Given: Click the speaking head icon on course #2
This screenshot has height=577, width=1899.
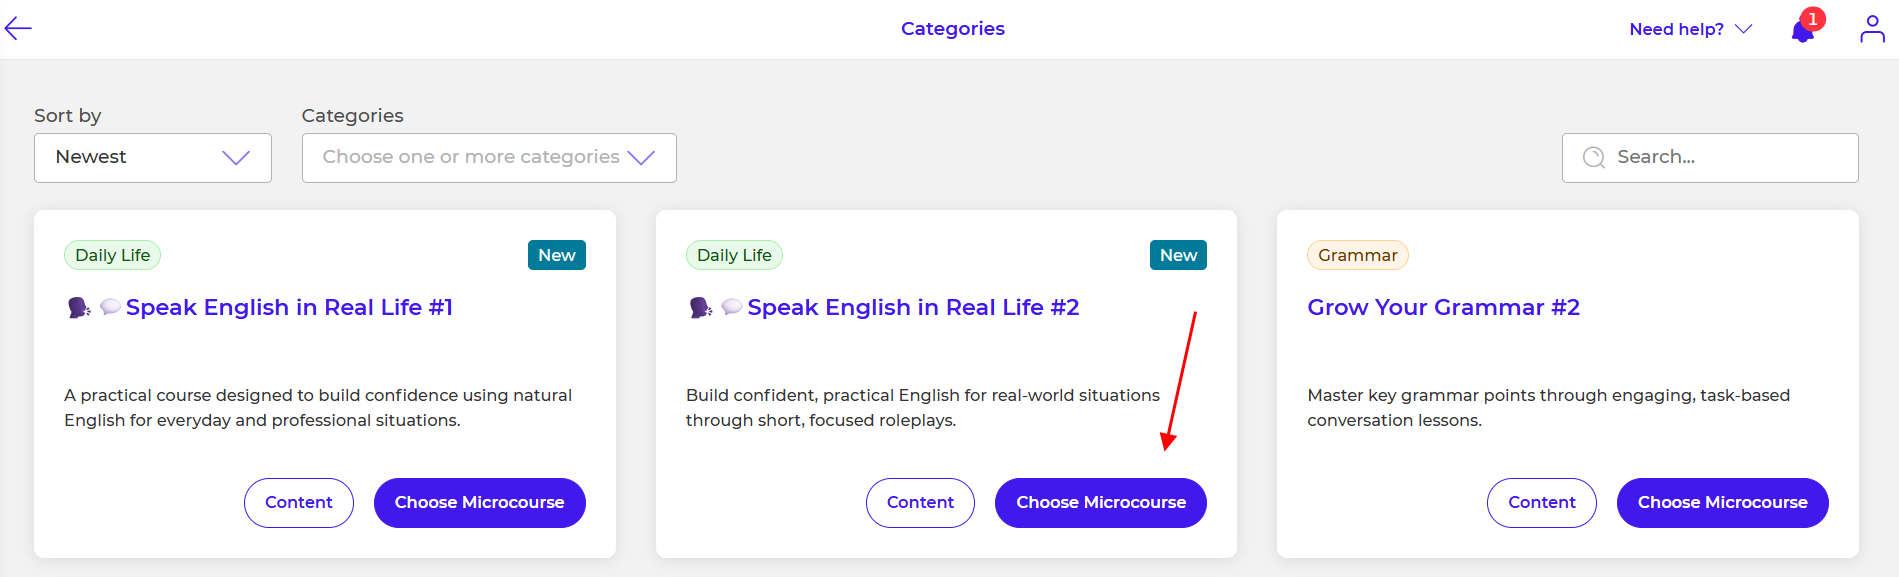Looking at the screenshot, I should (701, 308).
